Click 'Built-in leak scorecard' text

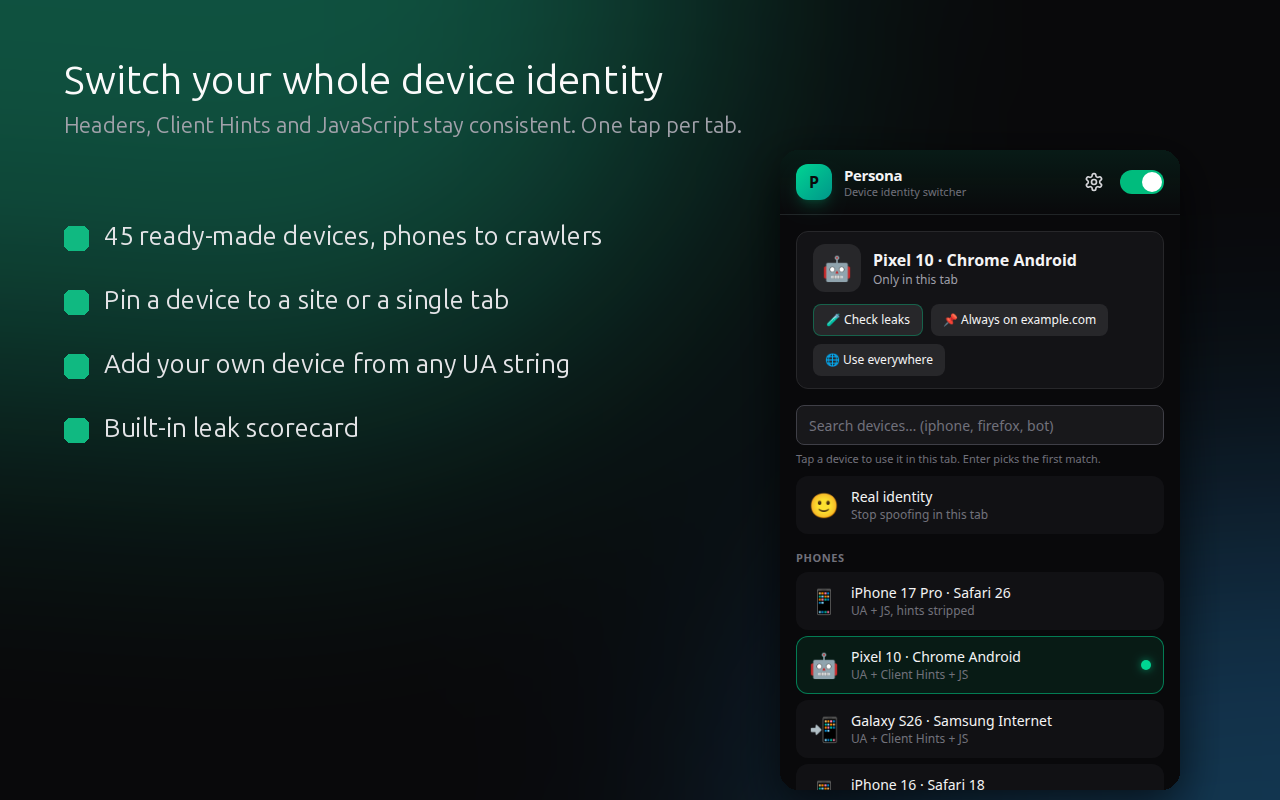pyautogui.click(x=231, y=428)
